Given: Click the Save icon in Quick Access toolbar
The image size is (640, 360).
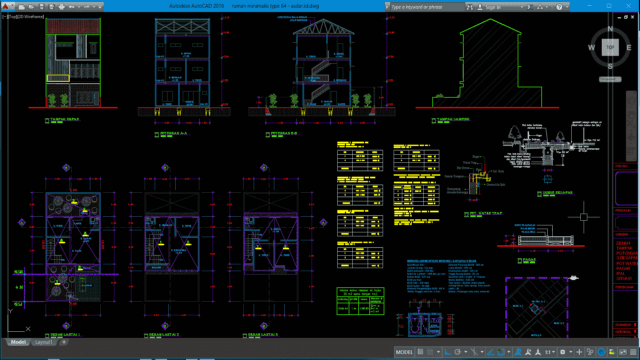Looking at the screenshot, I should 42,7.
